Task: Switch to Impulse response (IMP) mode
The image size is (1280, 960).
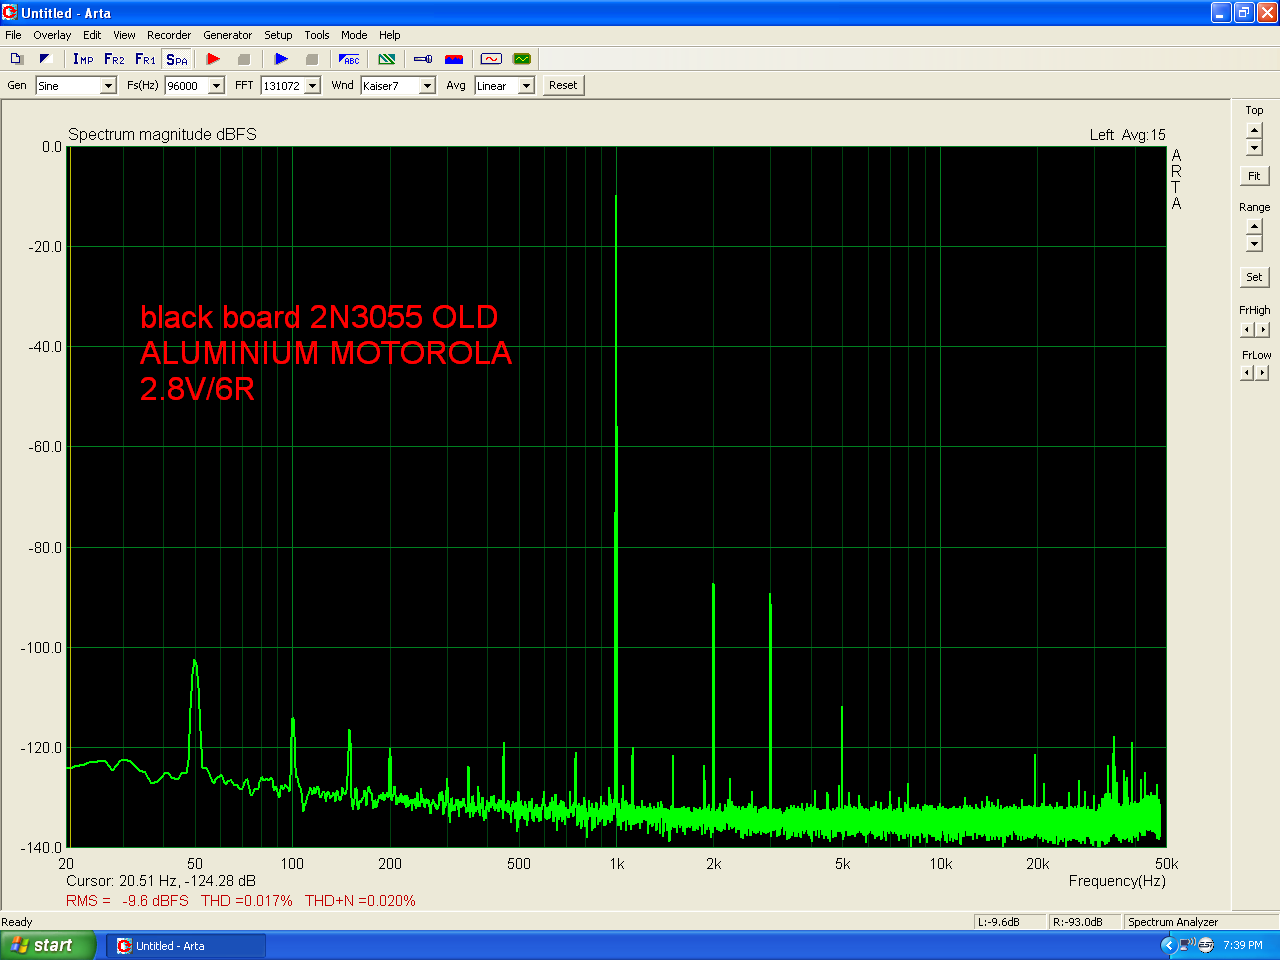Action: [x=83, y=59]
